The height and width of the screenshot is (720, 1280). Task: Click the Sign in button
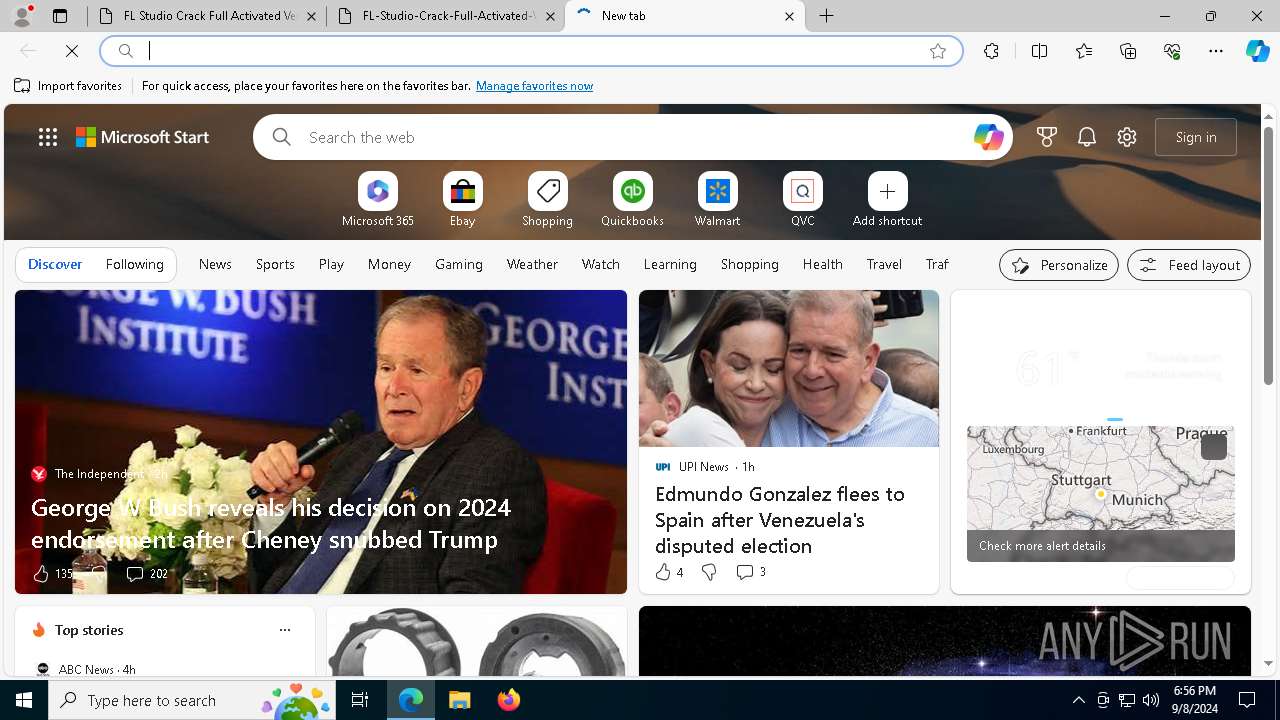click(x=1196, y=137)
